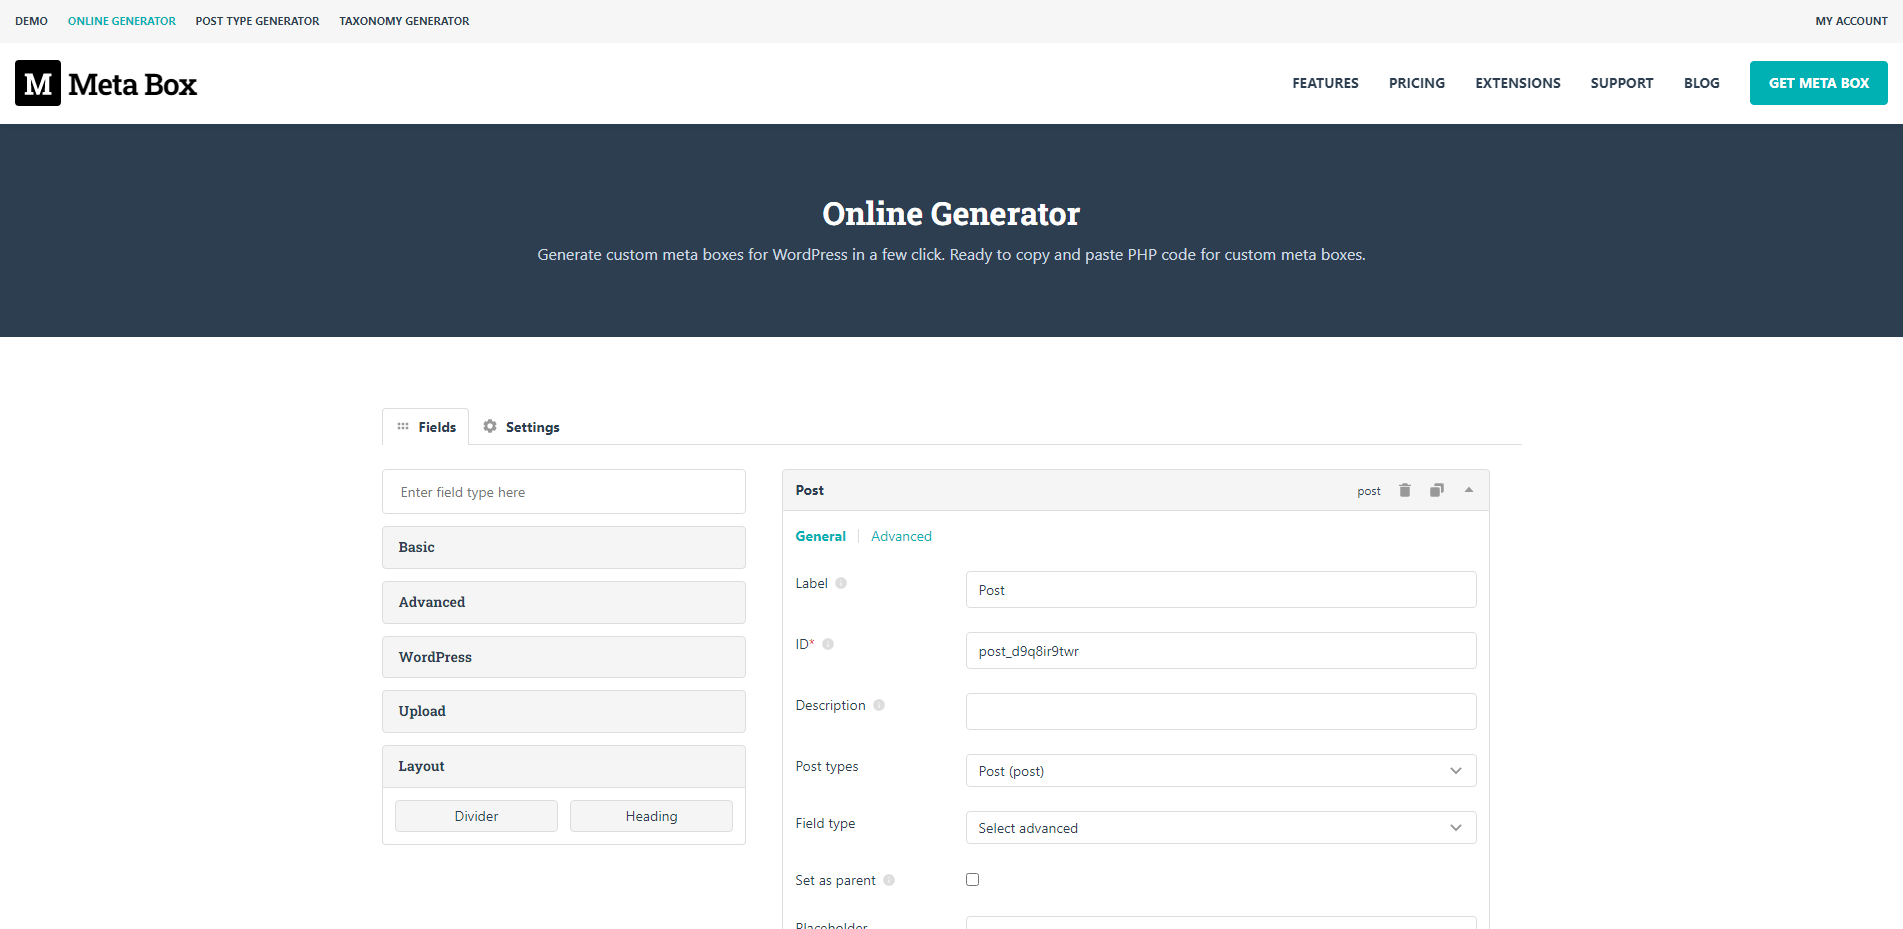The image size is (1903, 929).
Task: Click the Post field header title
Action: pos(809,490)
